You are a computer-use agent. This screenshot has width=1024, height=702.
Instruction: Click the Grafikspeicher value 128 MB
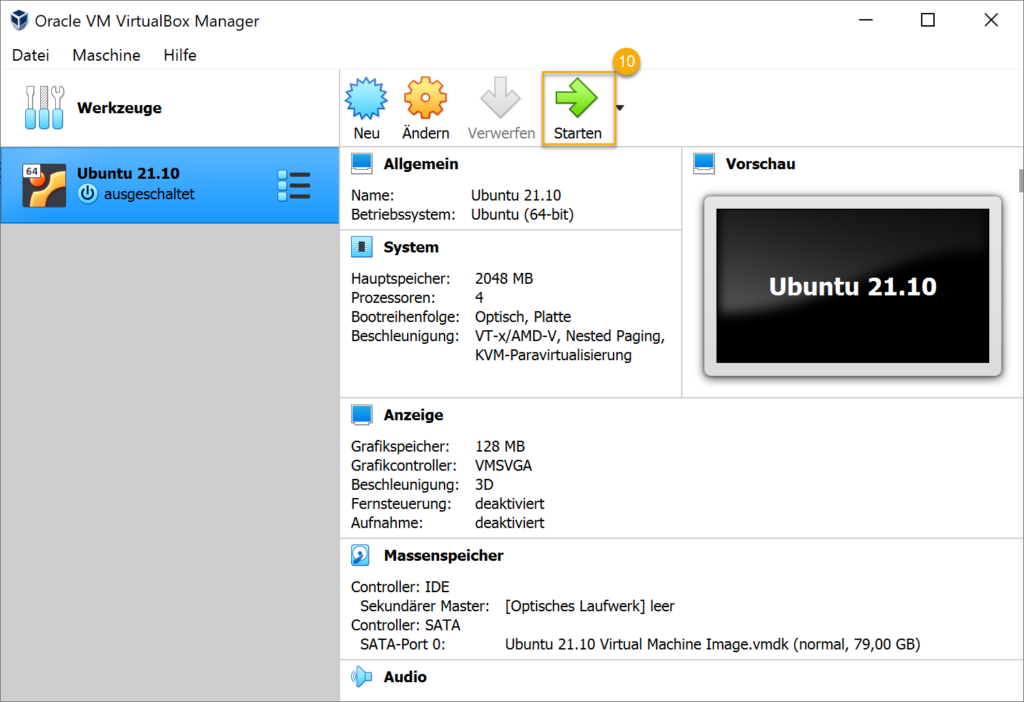tap(500, 447)
